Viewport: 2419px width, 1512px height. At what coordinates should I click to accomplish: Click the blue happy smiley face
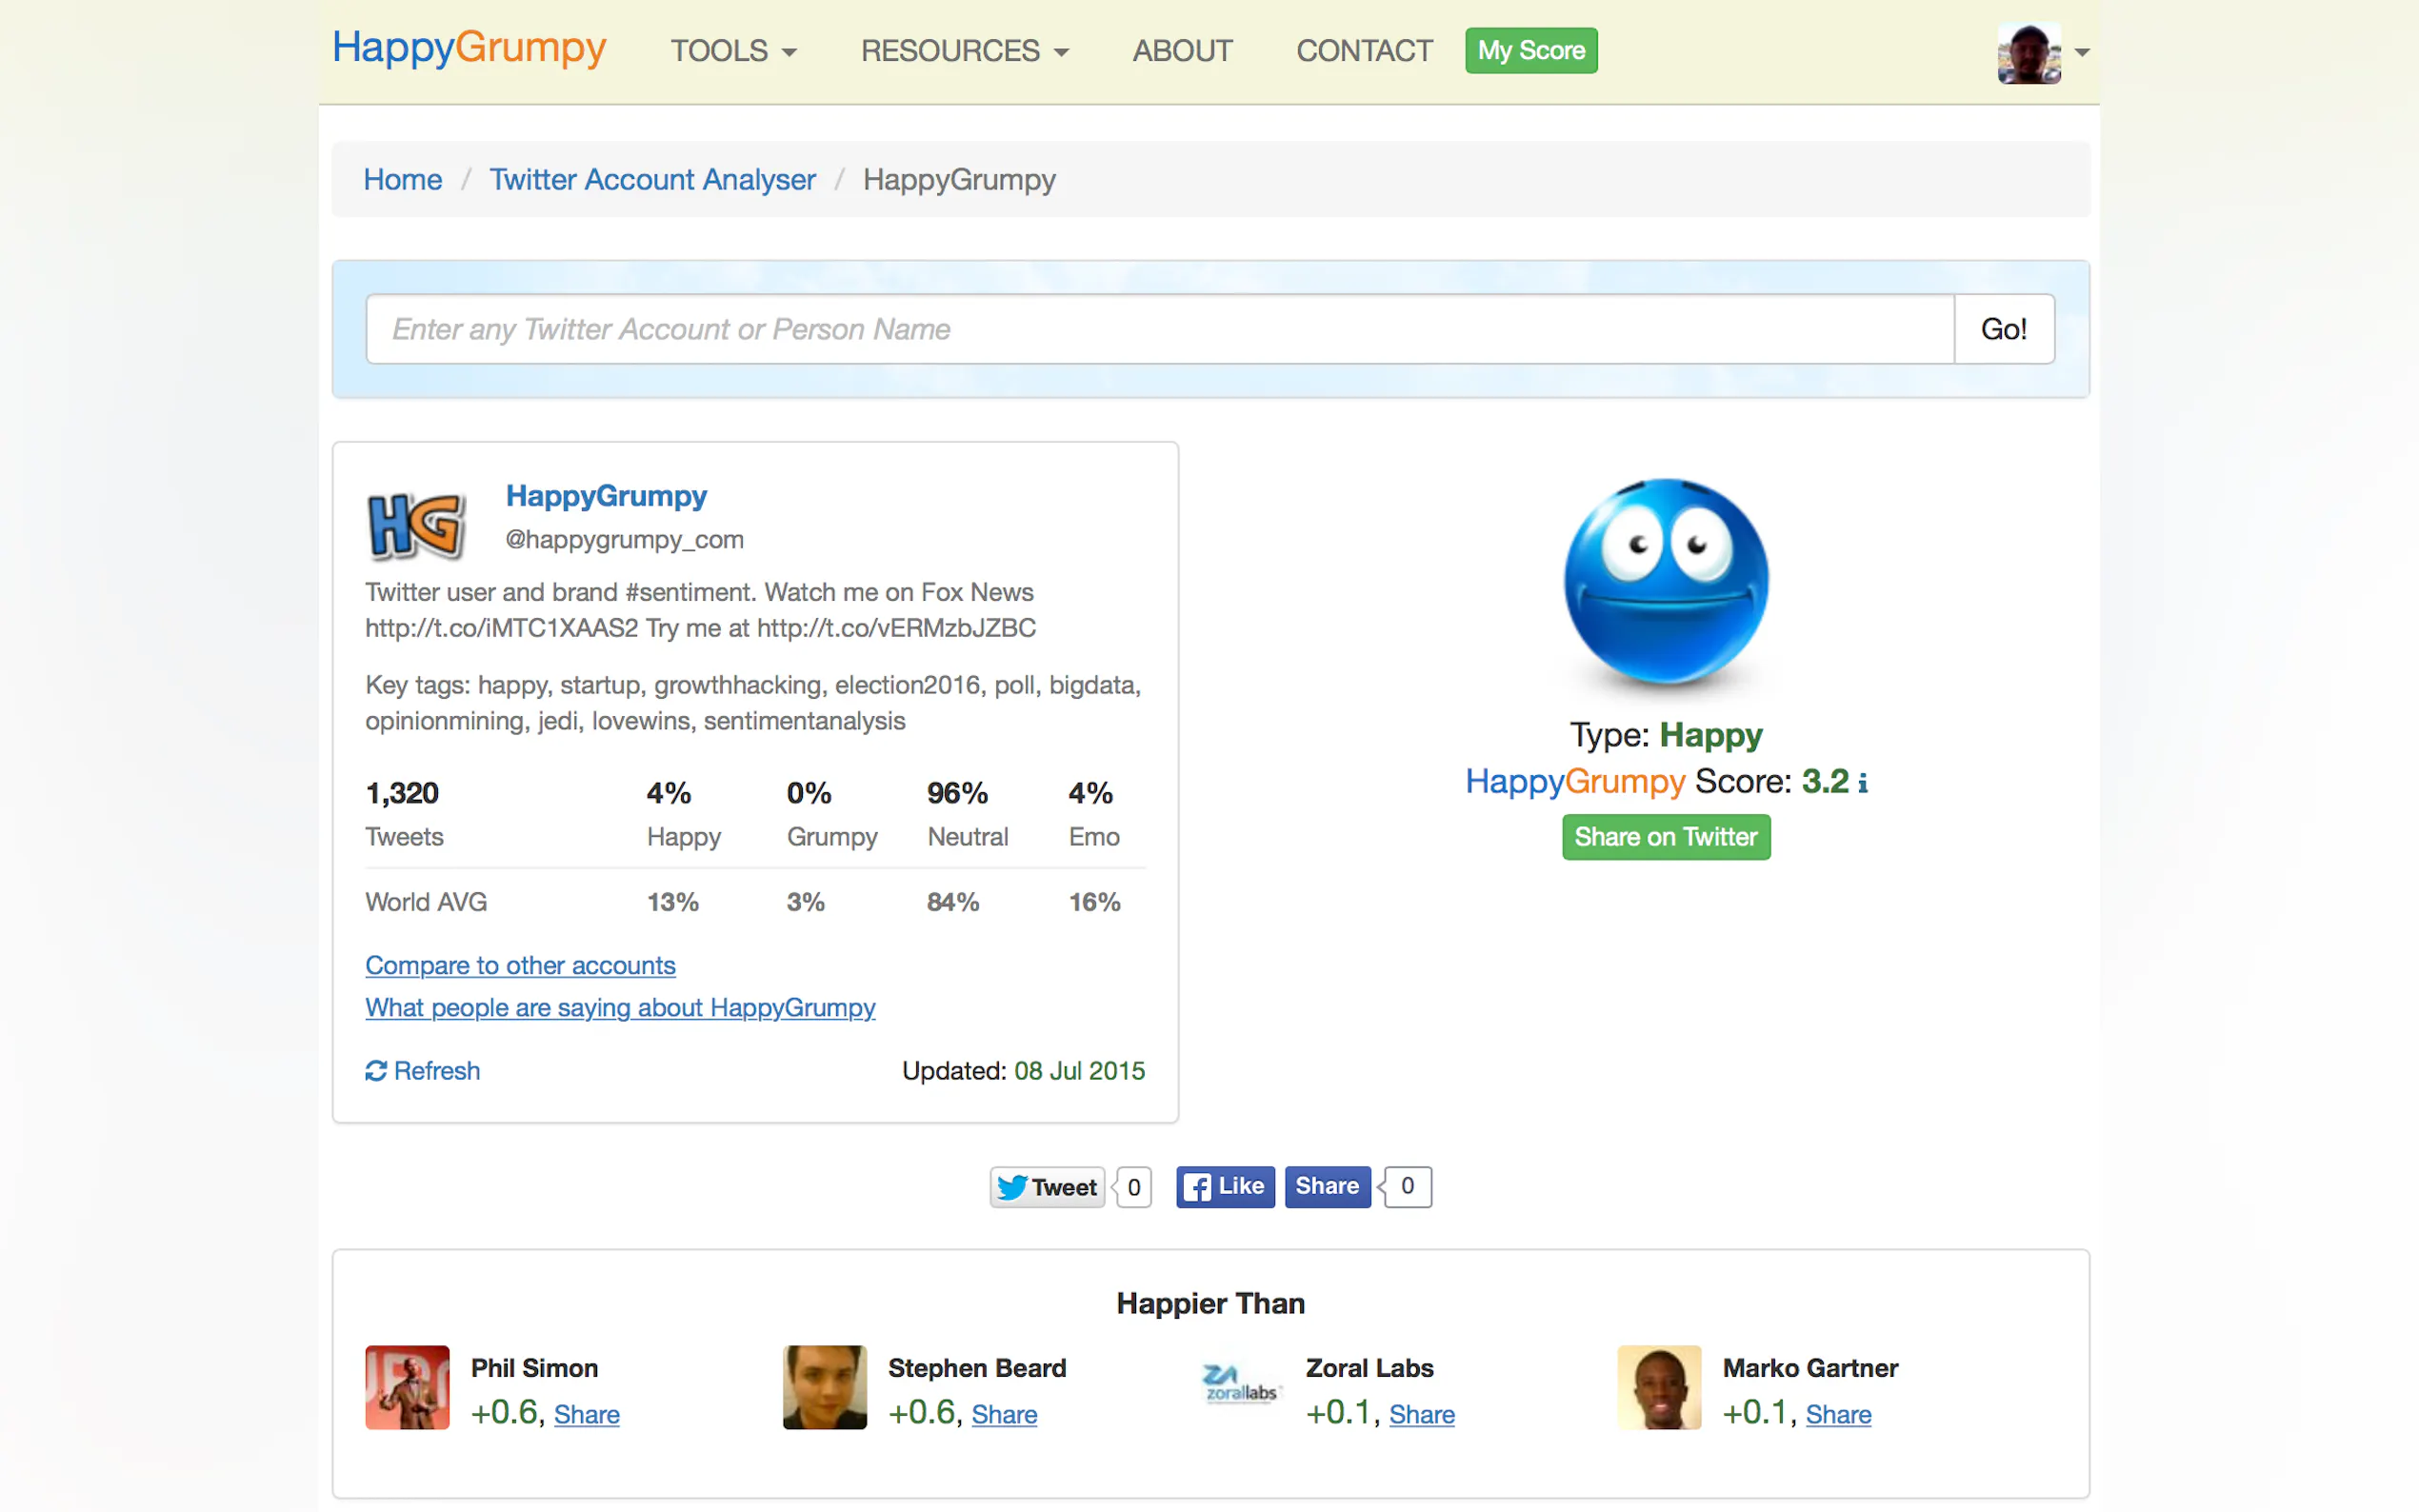click(x=1666, y=581)
